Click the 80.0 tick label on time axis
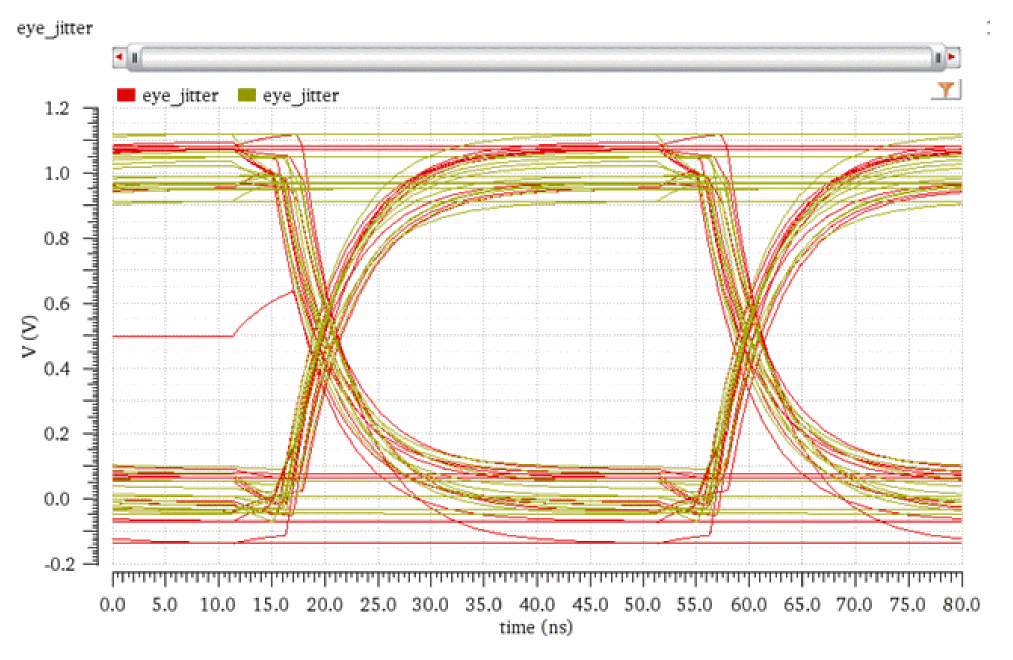This screenshot has width=1013, height=660. click(x=961, y=605)
